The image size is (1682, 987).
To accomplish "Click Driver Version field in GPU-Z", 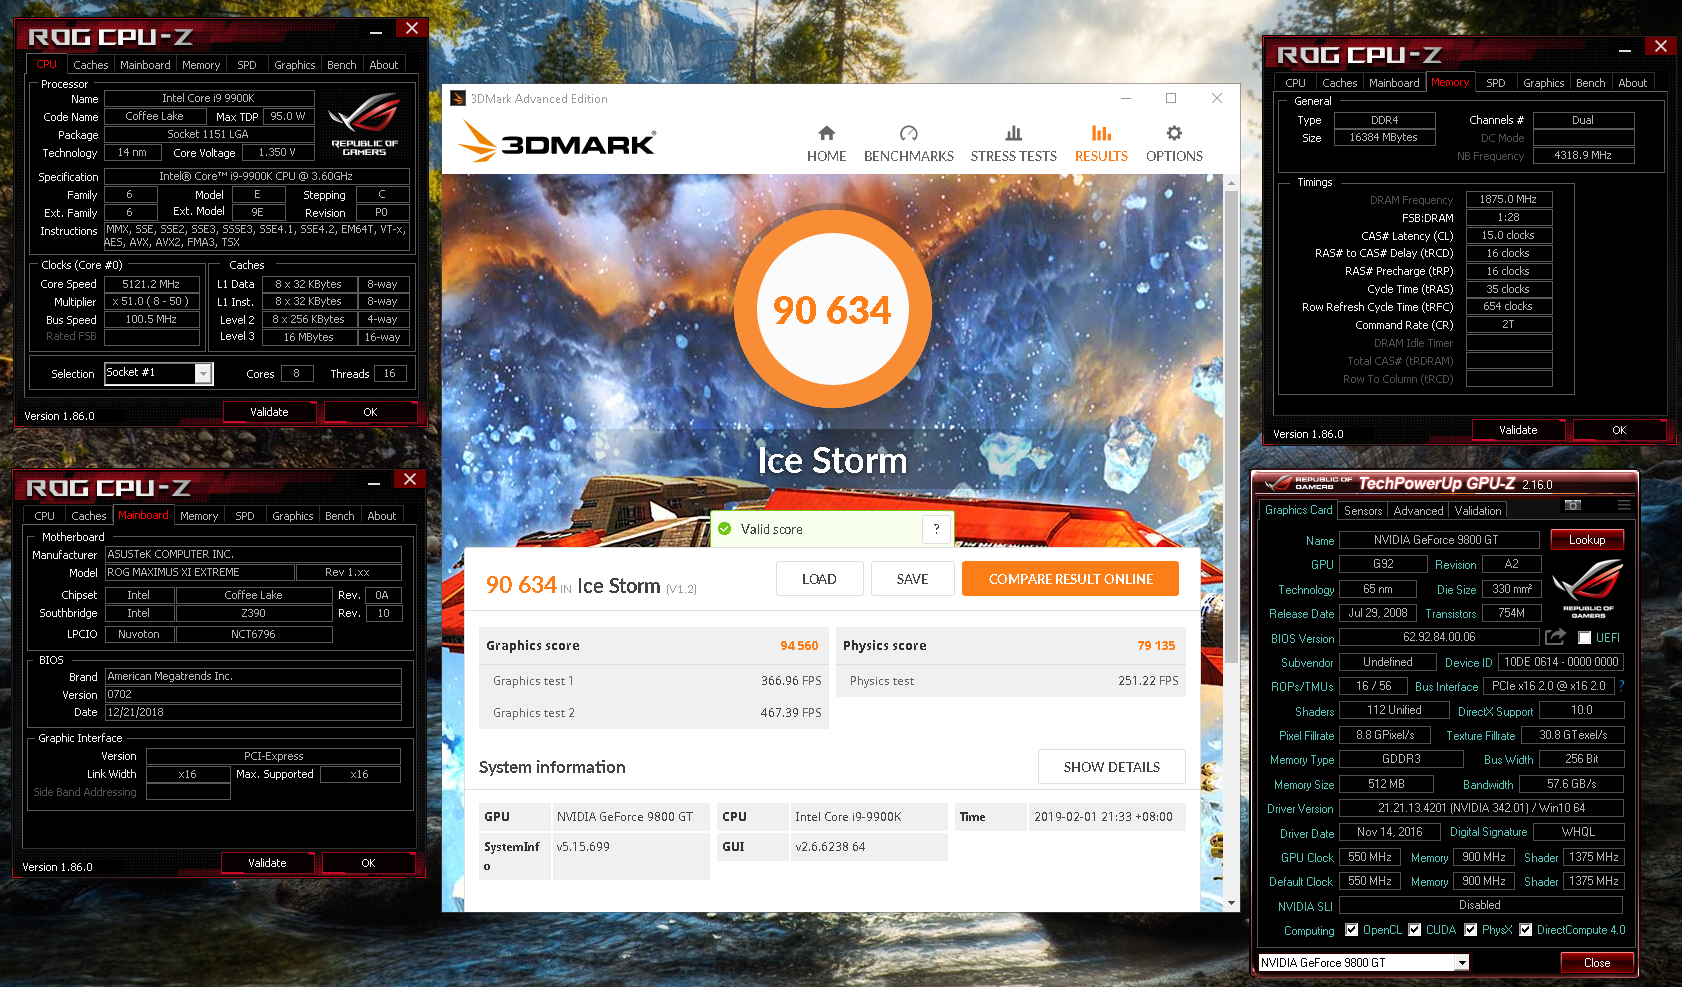I will 1481,808.
